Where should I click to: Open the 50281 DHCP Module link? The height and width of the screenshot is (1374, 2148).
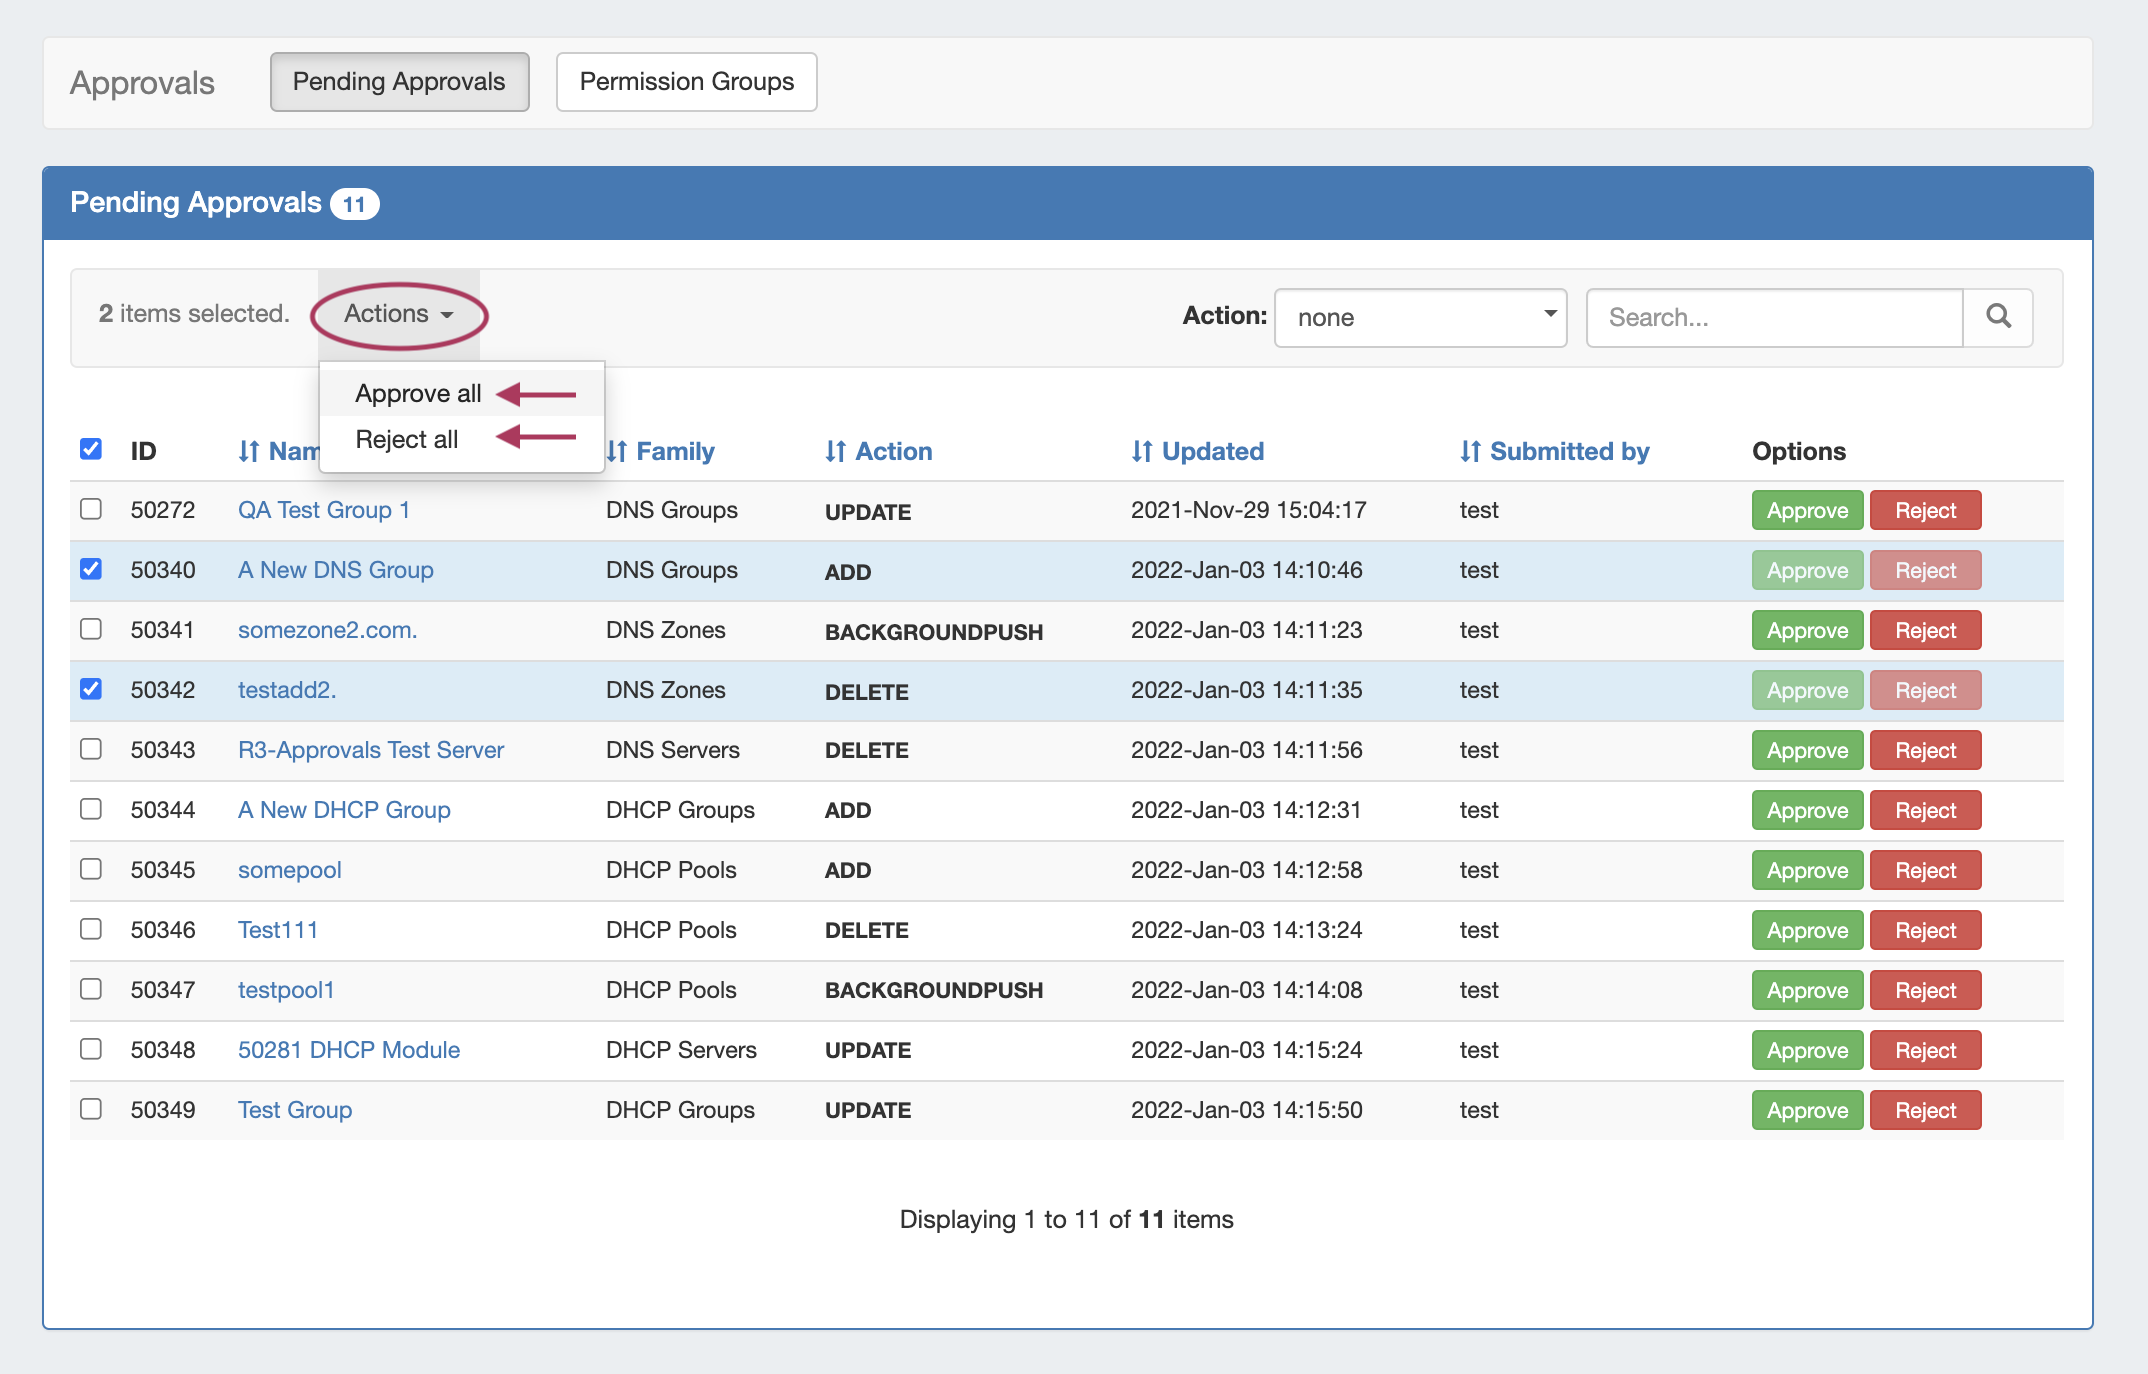[x=348, y=1050]
